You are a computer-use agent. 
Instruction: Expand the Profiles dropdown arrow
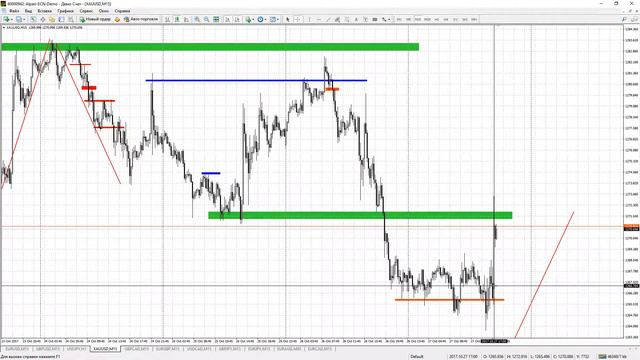tap(24, 19)
